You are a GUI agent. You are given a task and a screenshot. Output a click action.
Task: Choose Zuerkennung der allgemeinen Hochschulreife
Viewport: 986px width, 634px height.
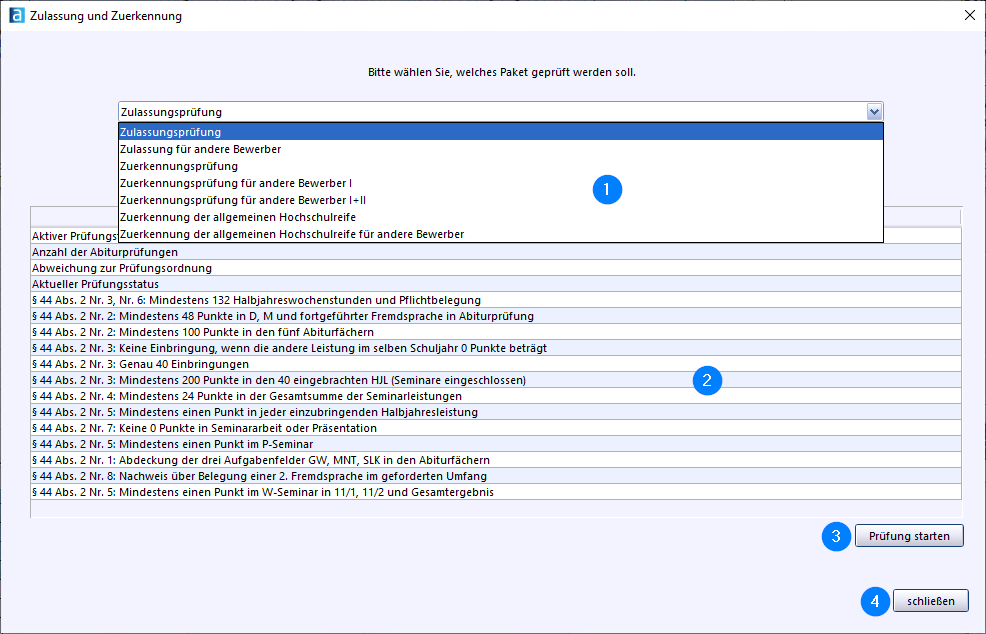coord(501,217)
